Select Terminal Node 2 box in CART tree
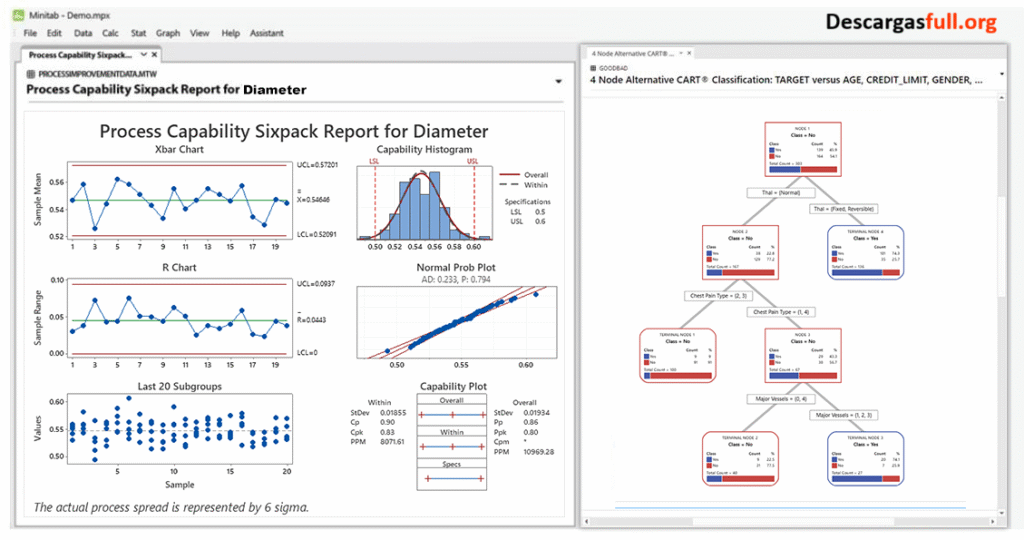 tap(741, 458)
